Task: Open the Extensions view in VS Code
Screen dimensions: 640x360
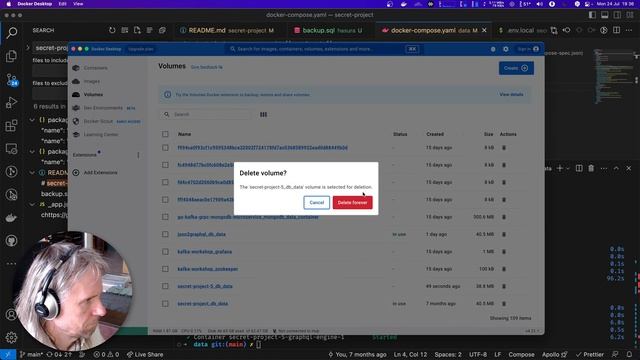Action: (x=11, y=125)
